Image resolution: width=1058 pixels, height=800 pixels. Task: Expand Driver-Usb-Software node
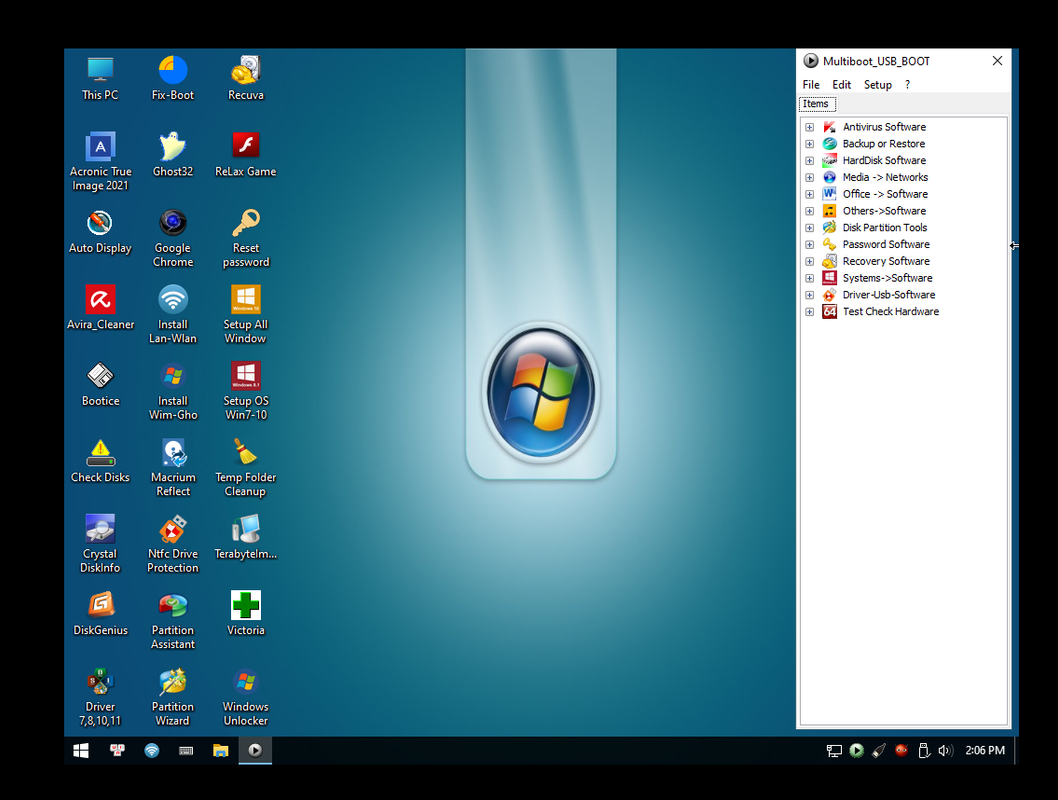coord(810,295)
